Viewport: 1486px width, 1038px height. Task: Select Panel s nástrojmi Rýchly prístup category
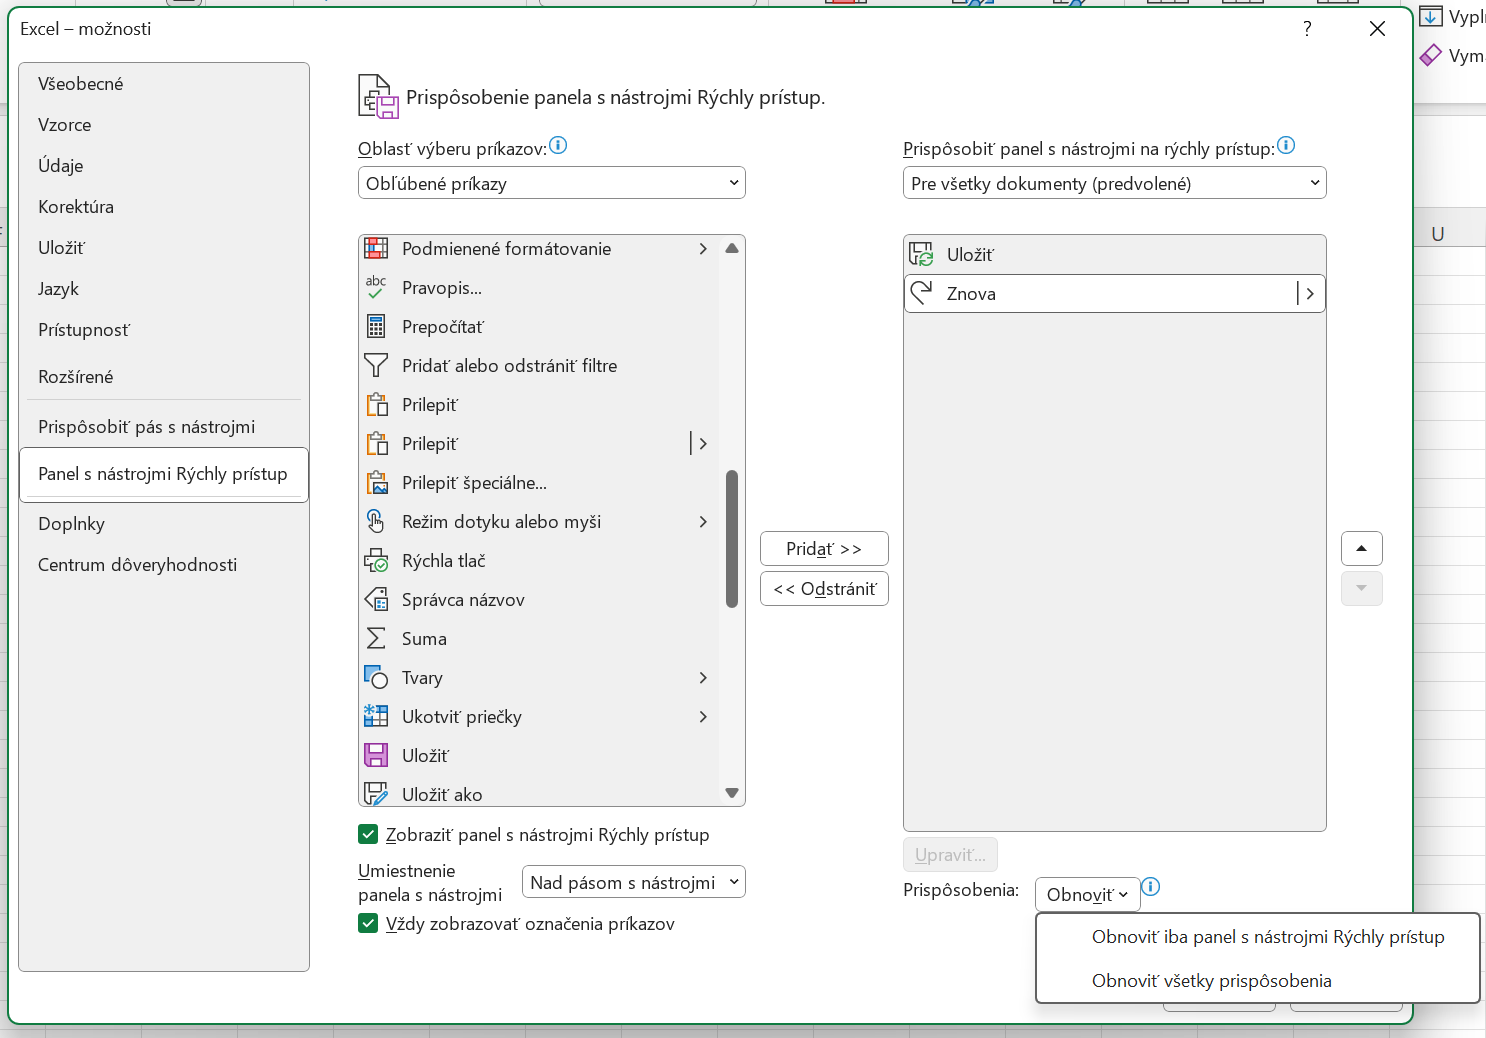pyautogui.click(x=164, y=474)
